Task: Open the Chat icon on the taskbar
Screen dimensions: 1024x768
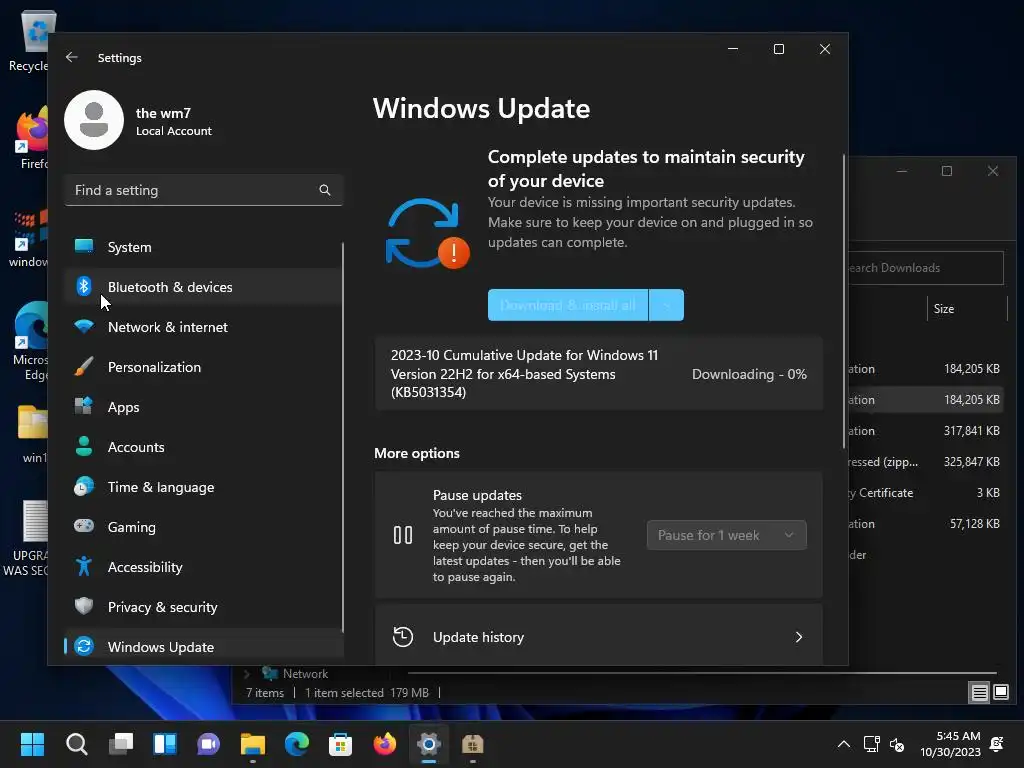Action: click(208, 744)
